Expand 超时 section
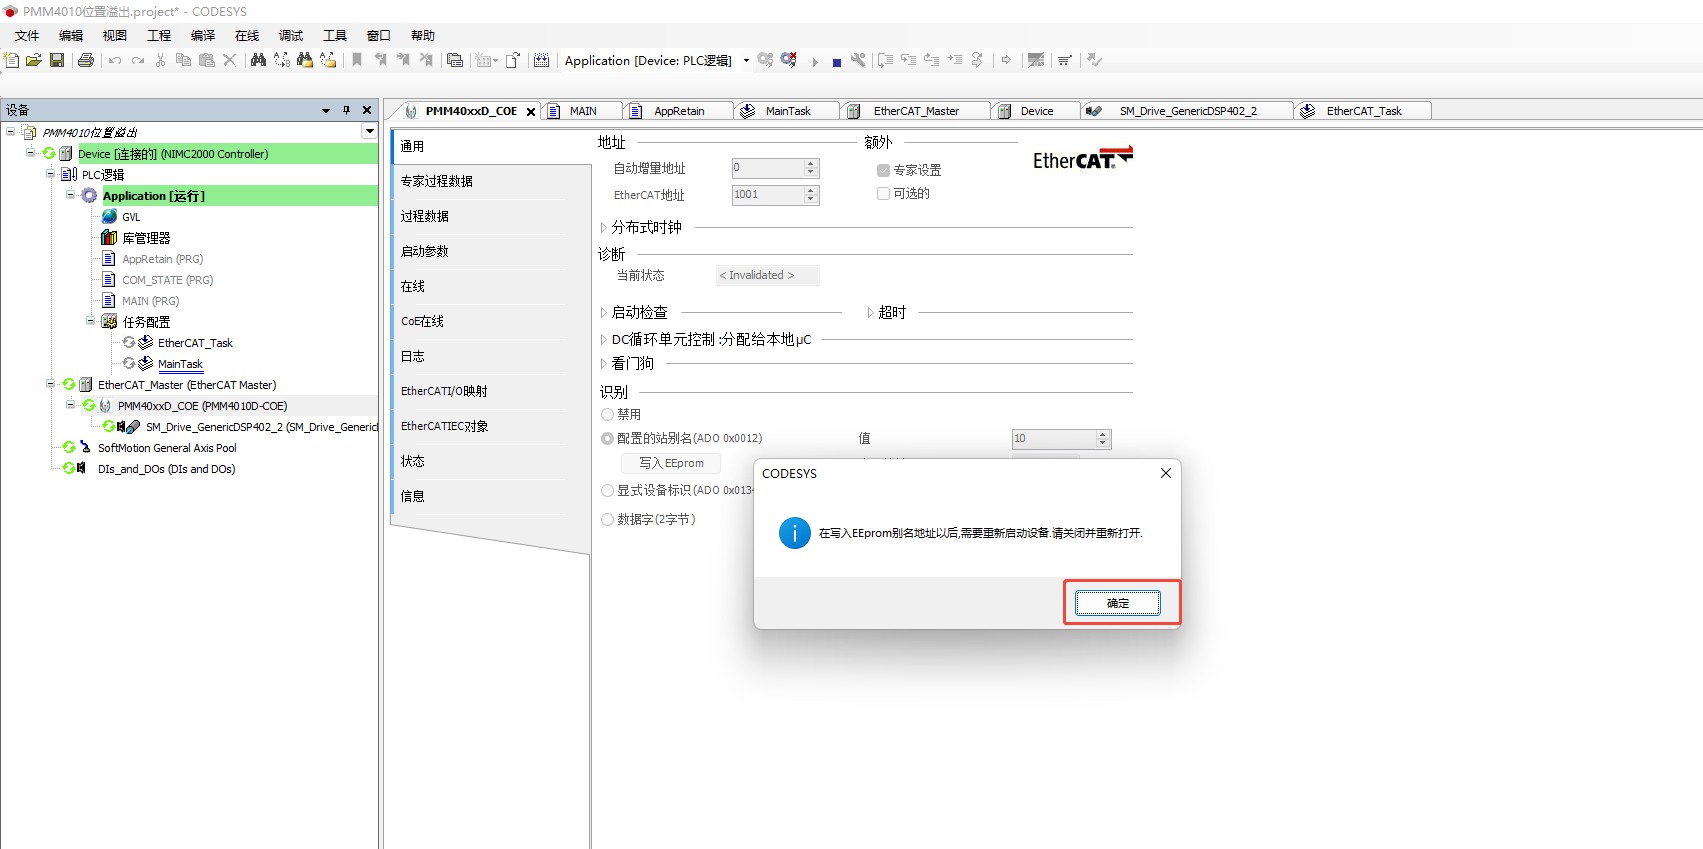1703x849 pixels. [x=870, y=312]
